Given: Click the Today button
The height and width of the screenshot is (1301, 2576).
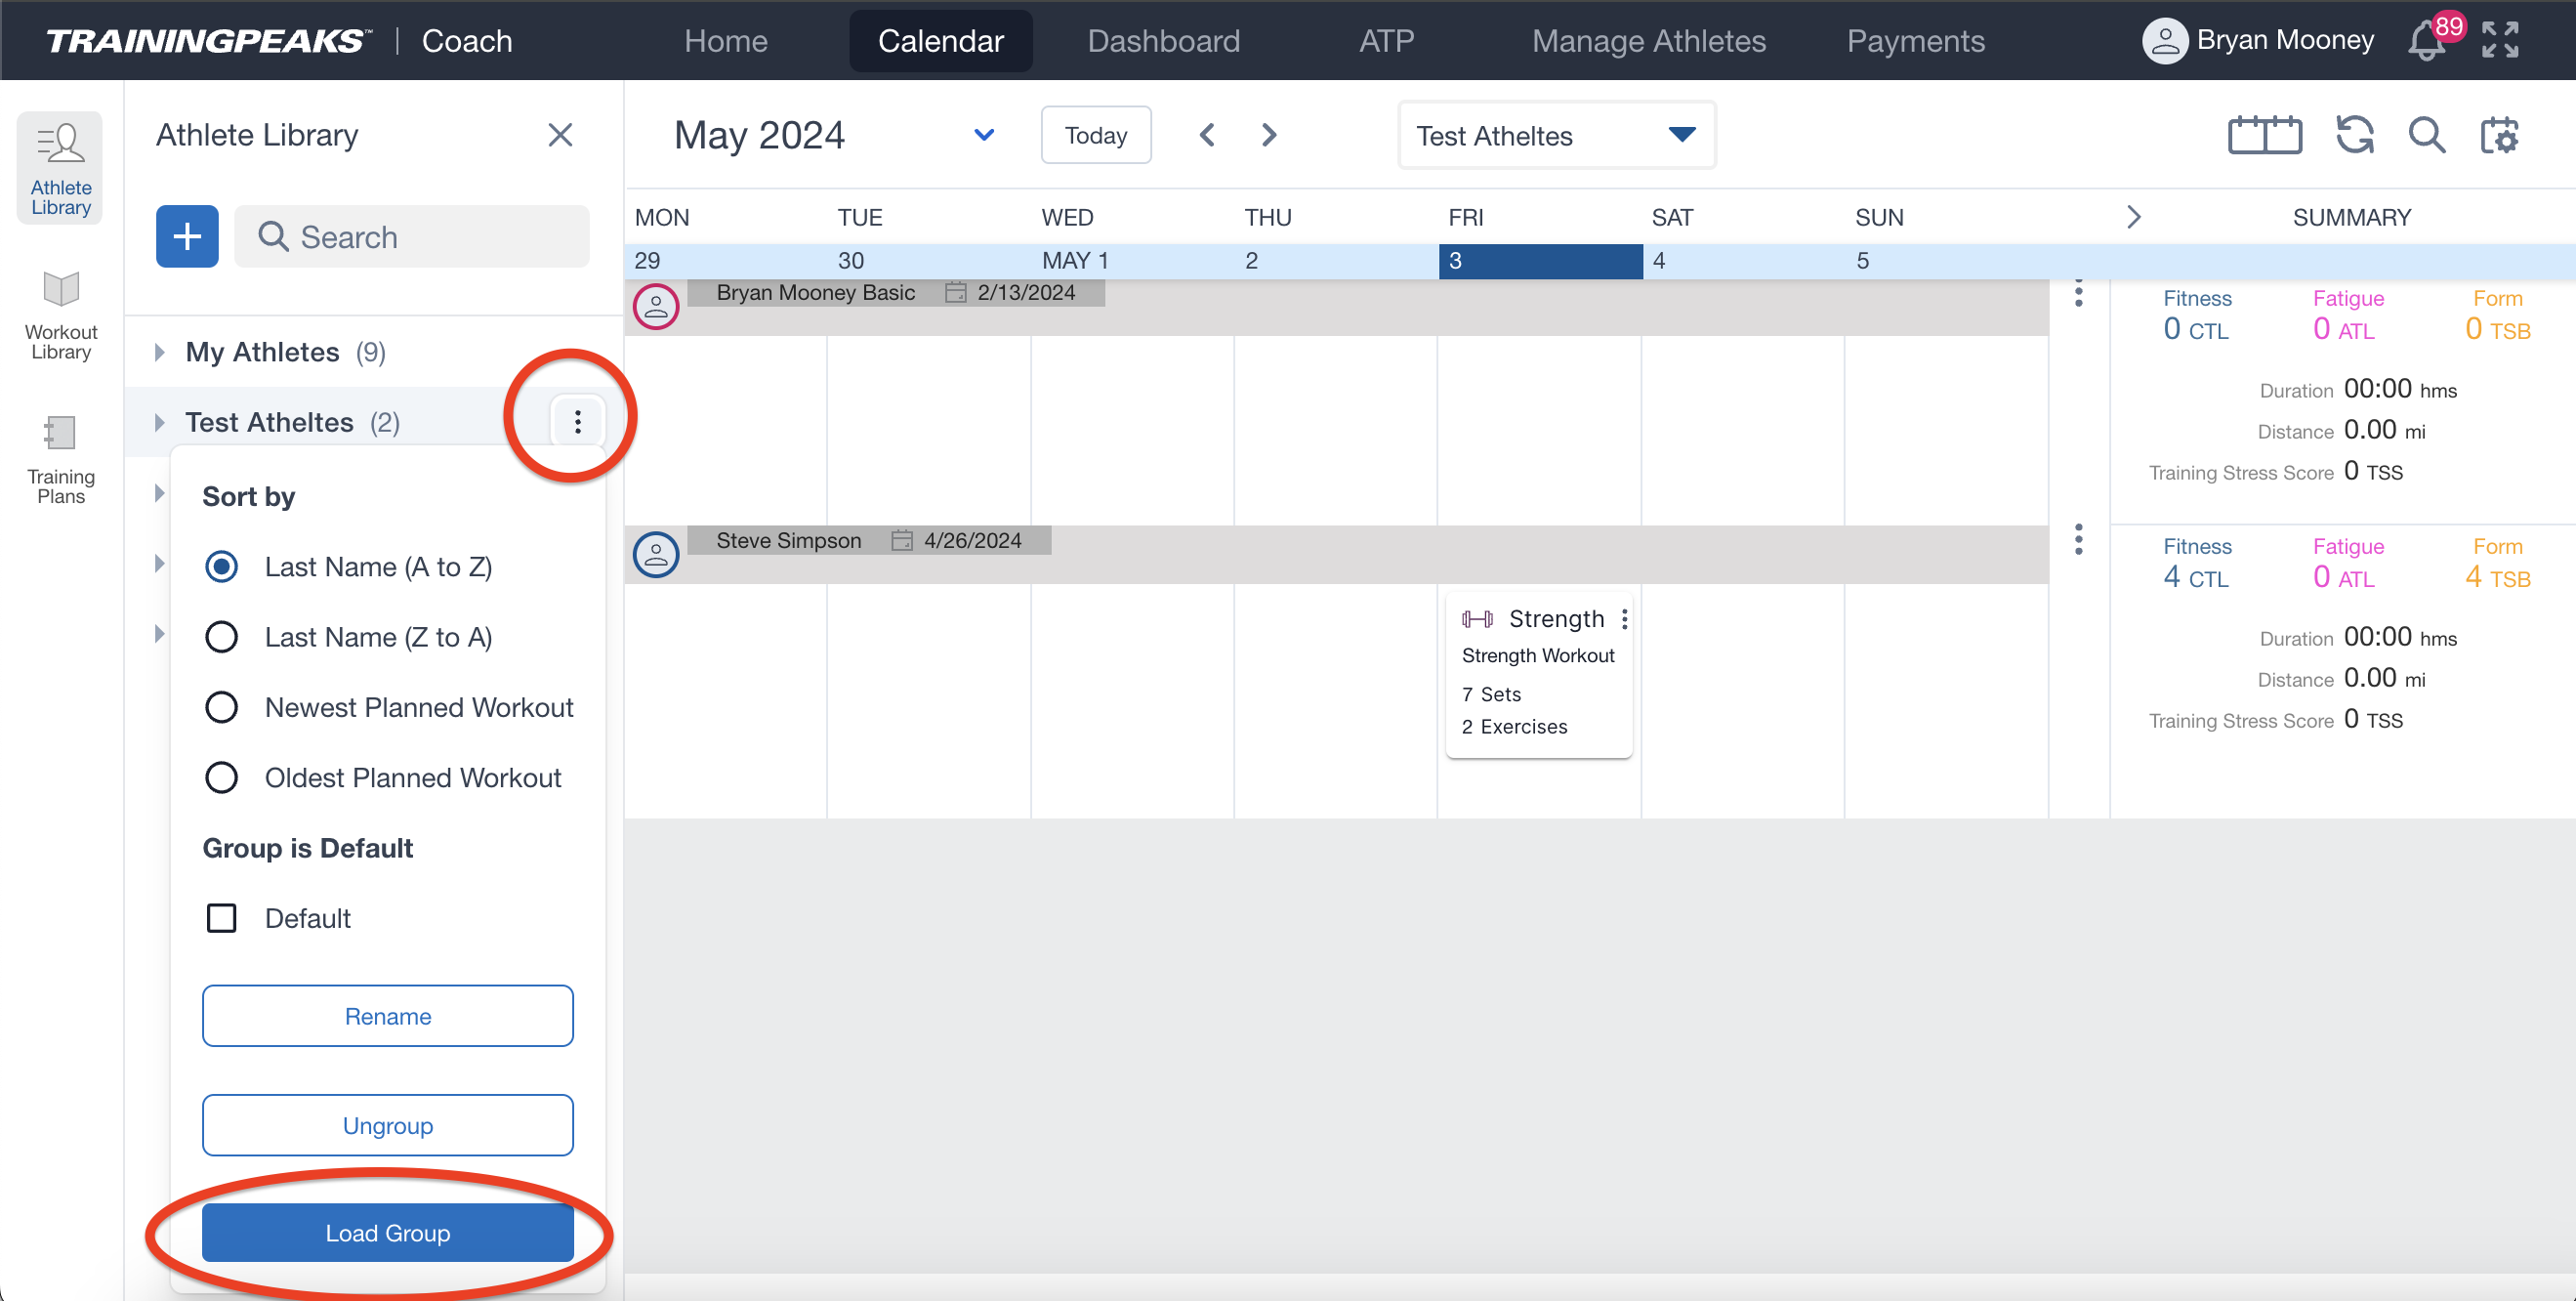Looking at the screenshot, I should [1095, 135].
